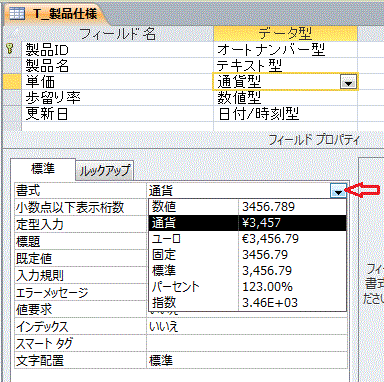Viewport: 384px width, 382px height.
Task: Choose the 固定 format option
Action: 247,255
